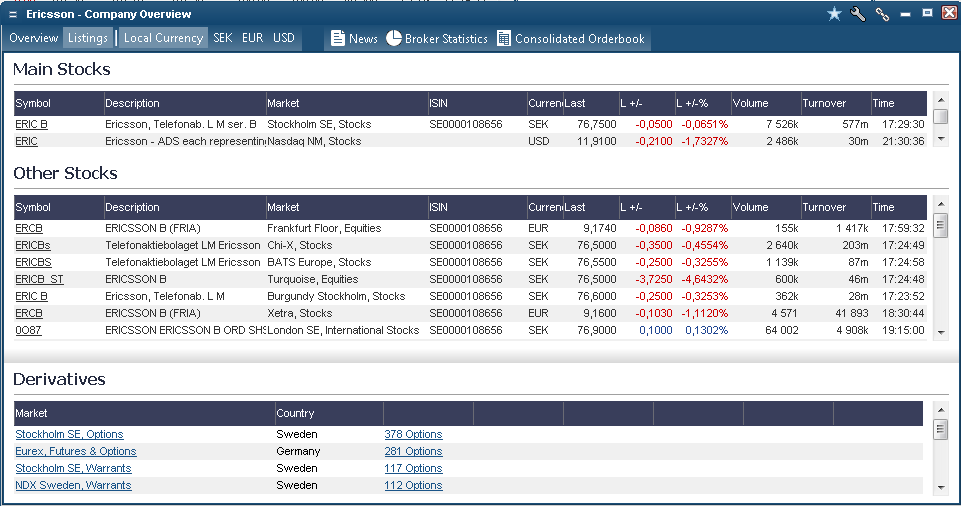961x506 pixels.
Task: Click scrollbar thumb in Derivatives table
Action: 941,429
